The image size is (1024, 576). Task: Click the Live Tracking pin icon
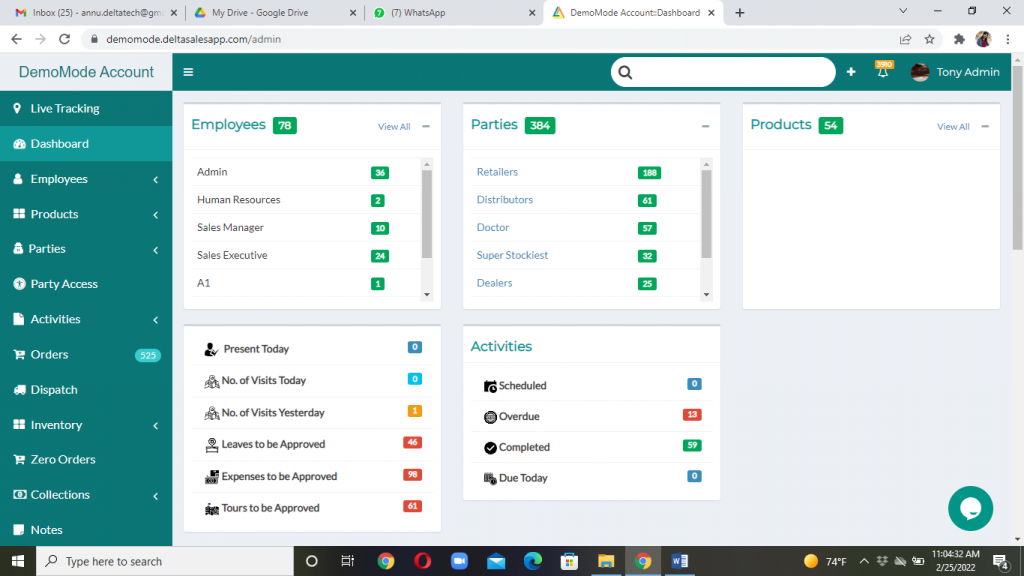(18, 108)
